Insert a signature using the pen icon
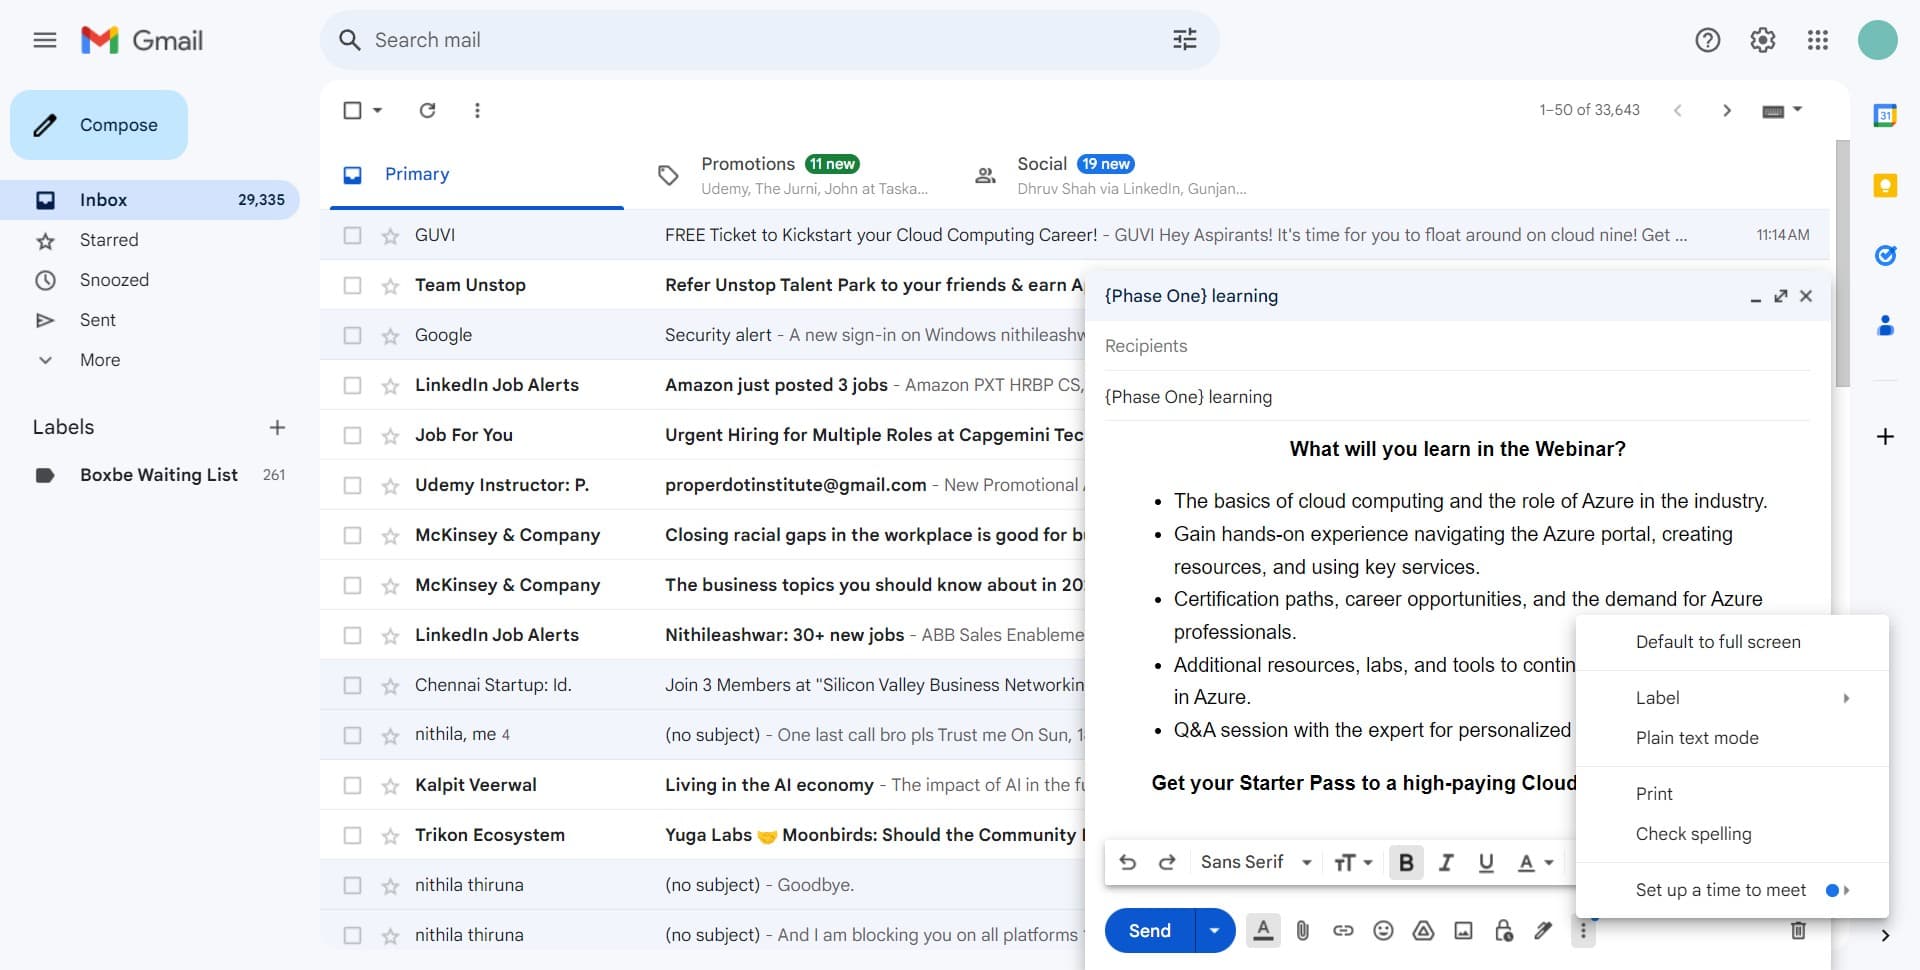This screenshot has height=970, width=1920. point(1543,930)
